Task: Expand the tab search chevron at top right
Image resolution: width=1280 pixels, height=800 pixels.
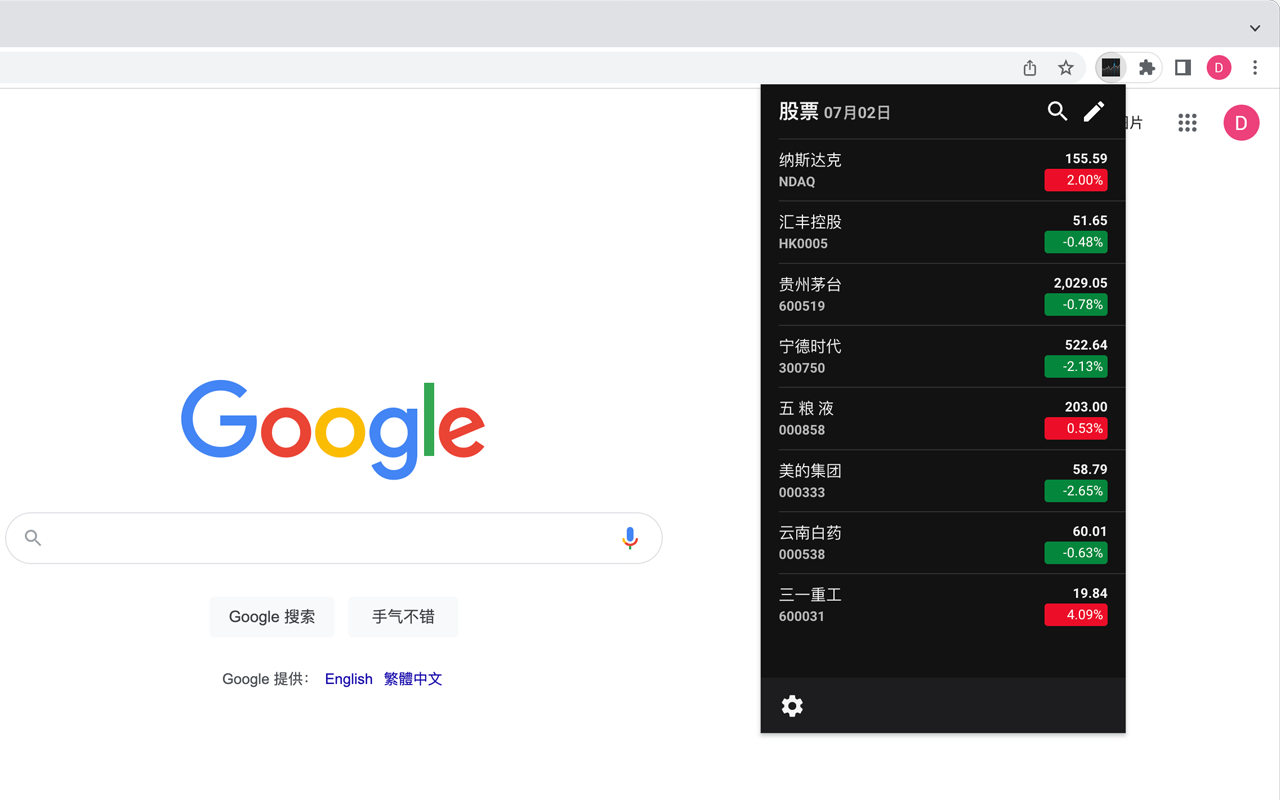Action: pyautogui.click(x=1255, y=28)
